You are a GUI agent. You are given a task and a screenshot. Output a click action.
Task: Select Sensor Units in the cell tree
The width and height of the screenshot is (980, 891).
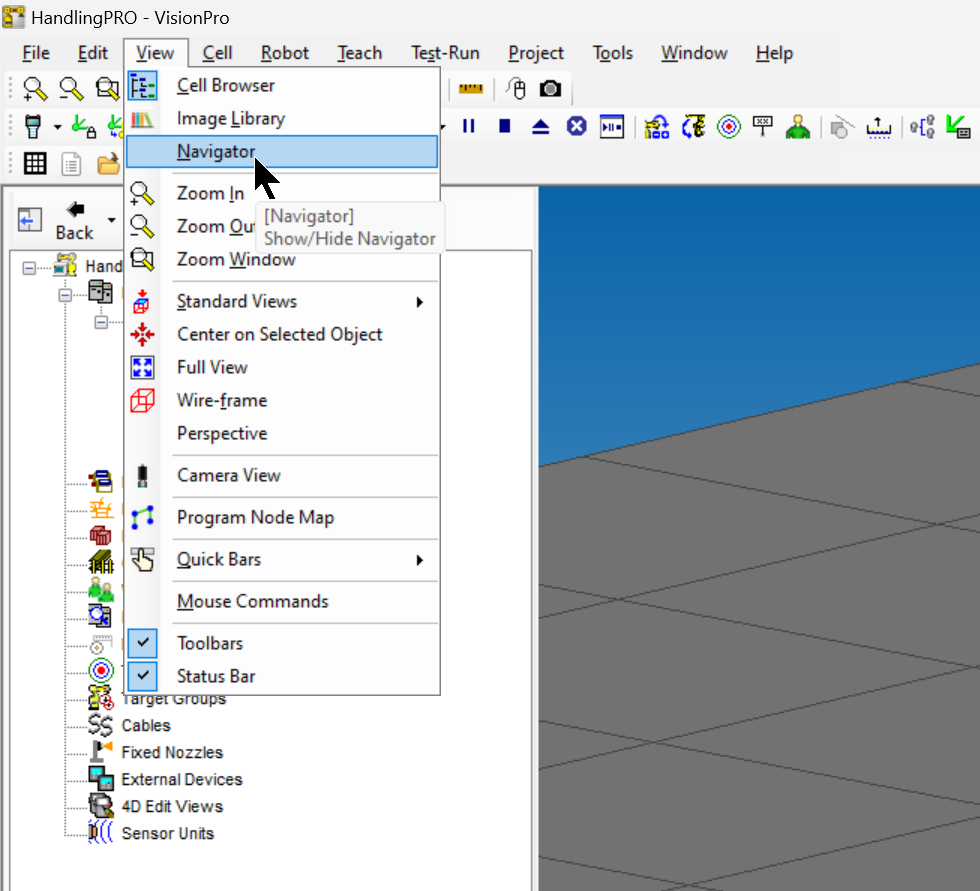tap(168, 834)
